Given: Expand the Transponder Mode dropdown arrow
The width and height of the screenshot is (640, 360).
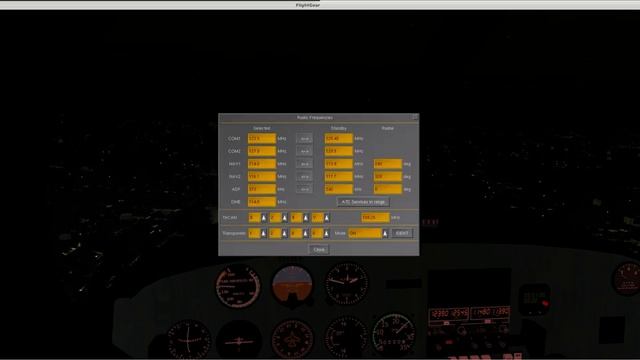Looking at the screenshot, I should tap(385, 233).
